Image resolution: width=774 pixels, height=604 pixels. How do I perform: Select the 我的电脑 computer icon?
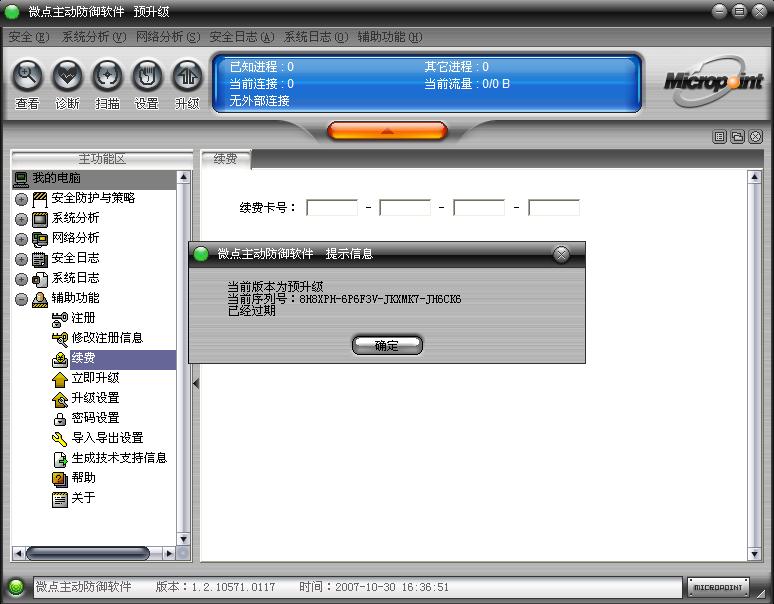click(x=21, y=179)
